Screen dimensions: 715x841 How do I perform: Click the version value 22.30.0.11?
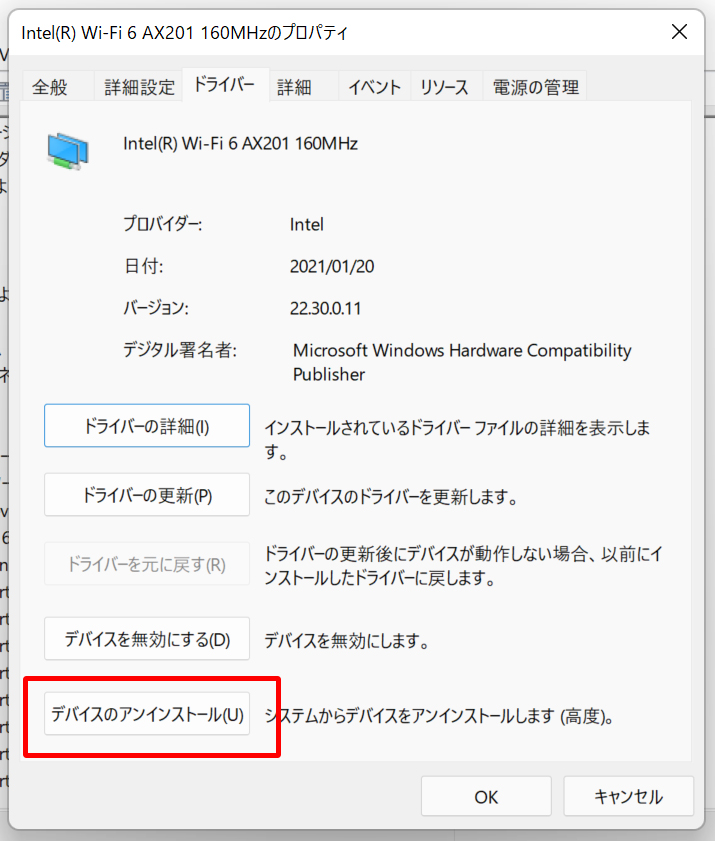[x=325, y=308]
